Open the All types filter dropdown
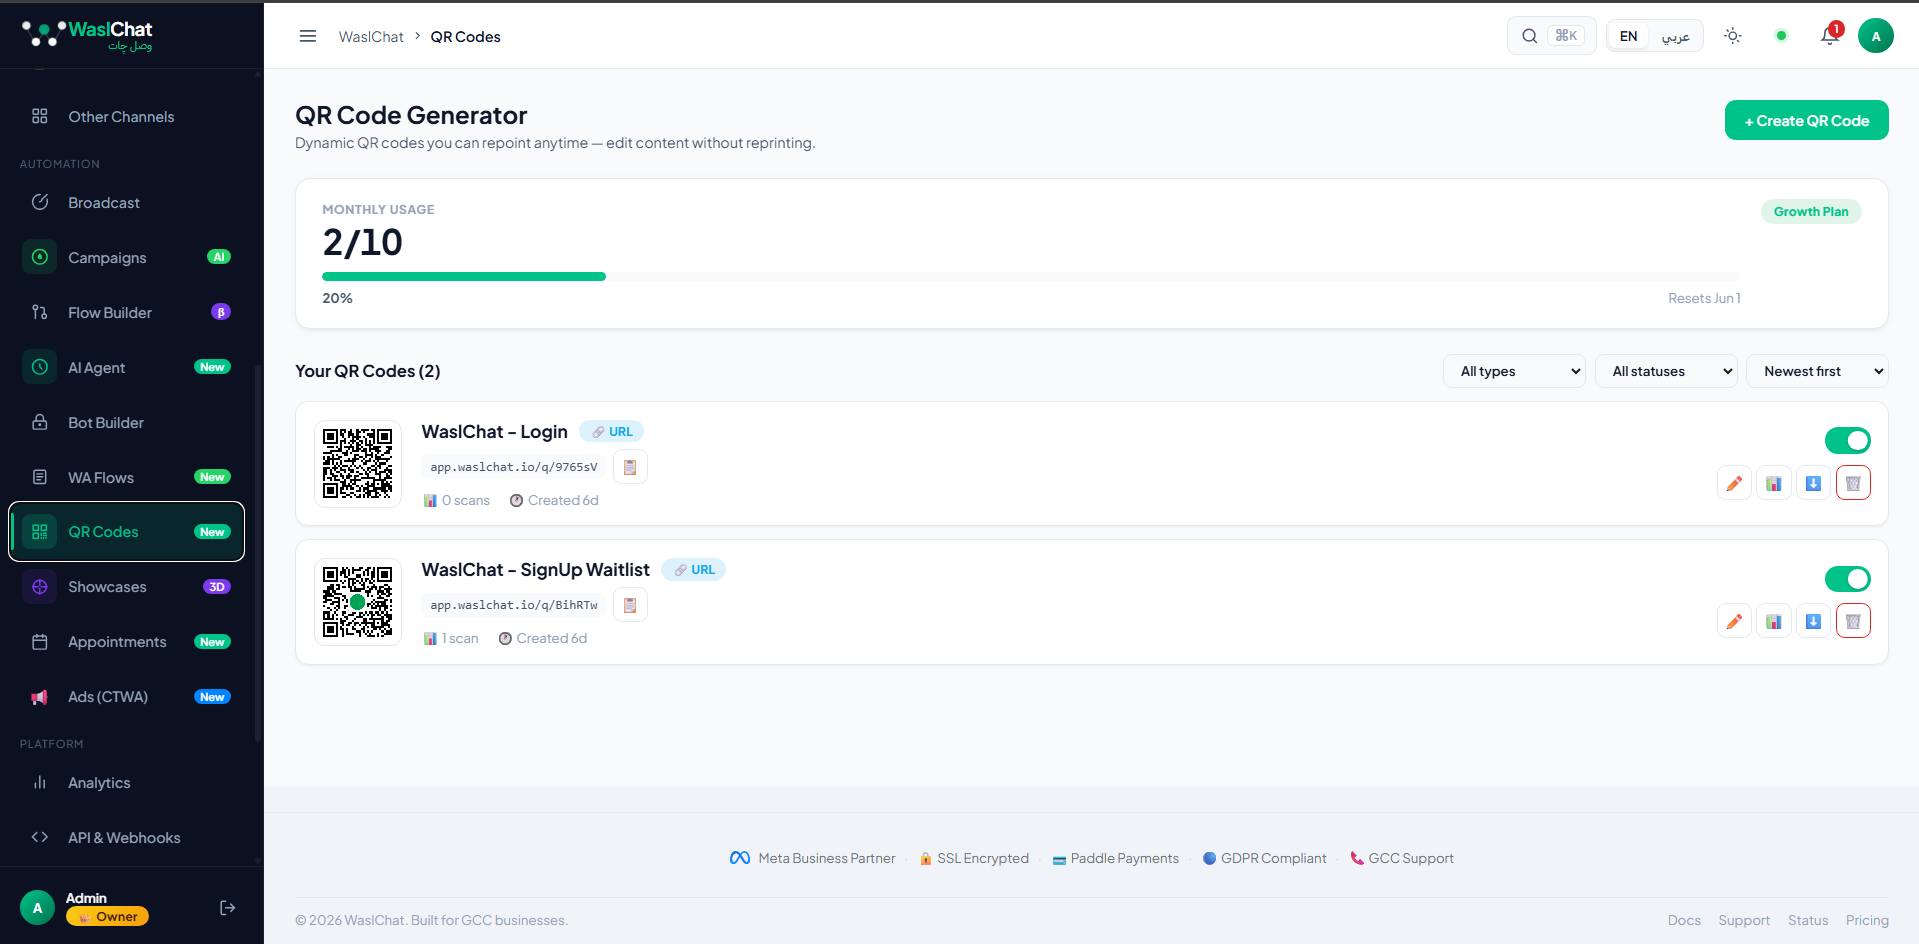Image resolution: width=1919 pixels, height=944 pixels. [x=1514, y=371]
